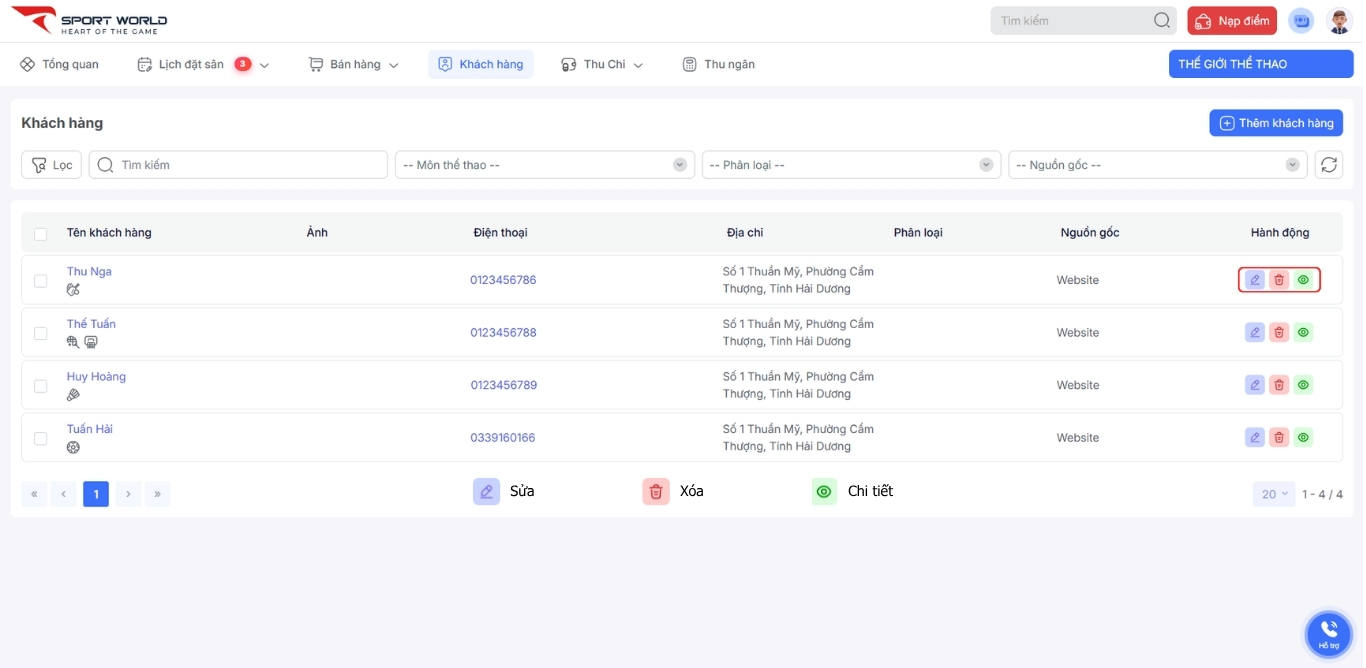Select the Tuấn Hải row checkbox
1366x668 pixels.
41,438
